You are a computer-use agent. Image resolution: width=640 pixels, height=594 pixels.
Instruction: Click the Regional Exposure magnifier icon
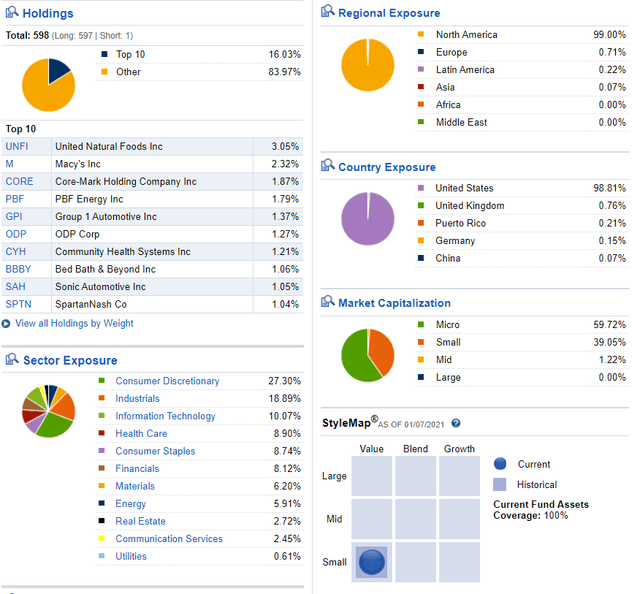coord(328,11)
